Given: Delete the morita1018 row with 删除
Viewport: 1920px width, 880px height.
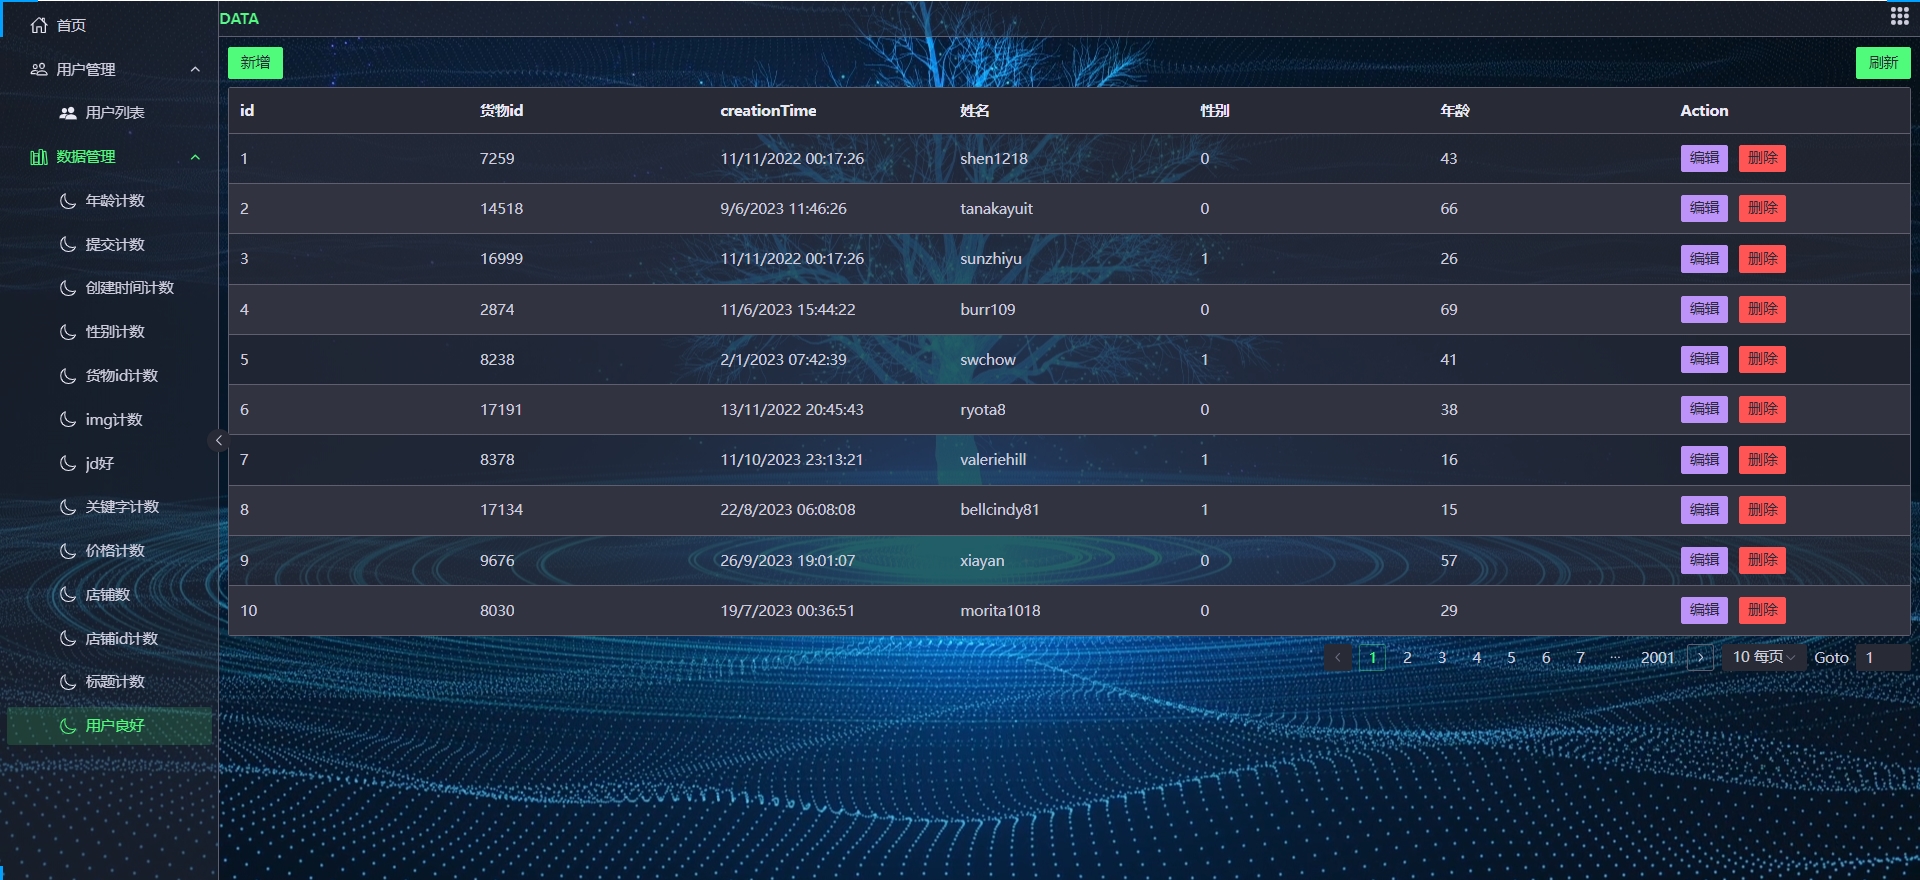Looking at the screenshot, I should point(1762,610).
